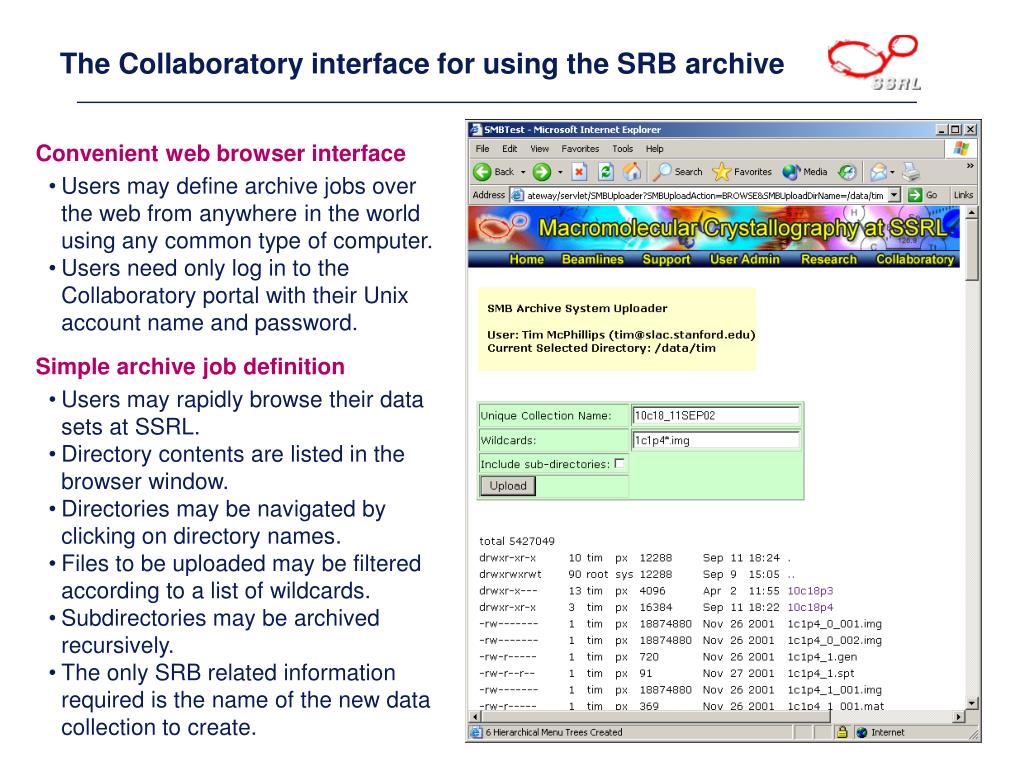Click the Mail envelope icon
Viewport: 1024px width, 768px height.
click(x=878, y=172)
